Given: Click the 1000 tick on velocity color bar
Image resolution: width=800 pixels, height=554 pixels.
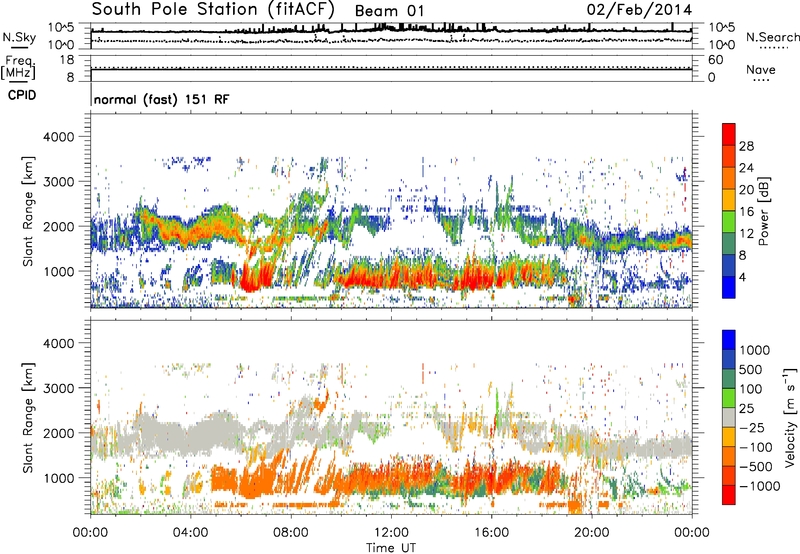Looking at the screenshot, I should [755, 350].
